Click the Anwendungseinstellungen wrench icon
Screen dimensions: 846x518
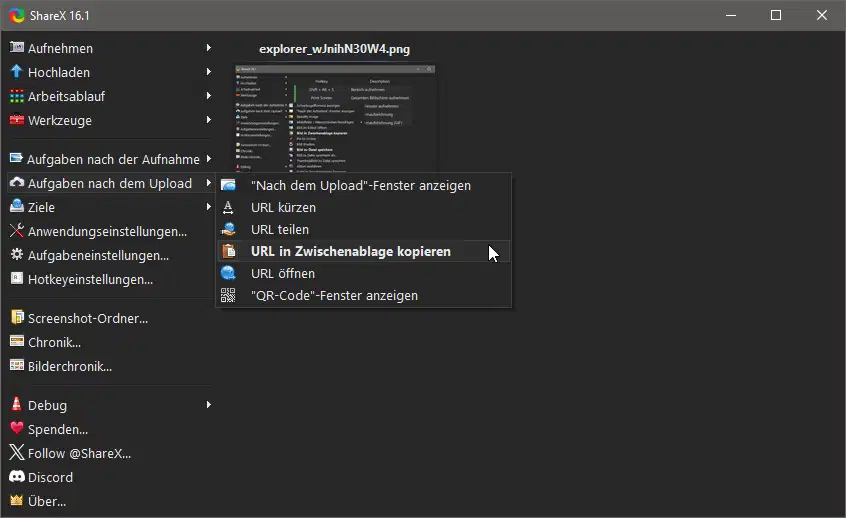click(x=17, y=230)
